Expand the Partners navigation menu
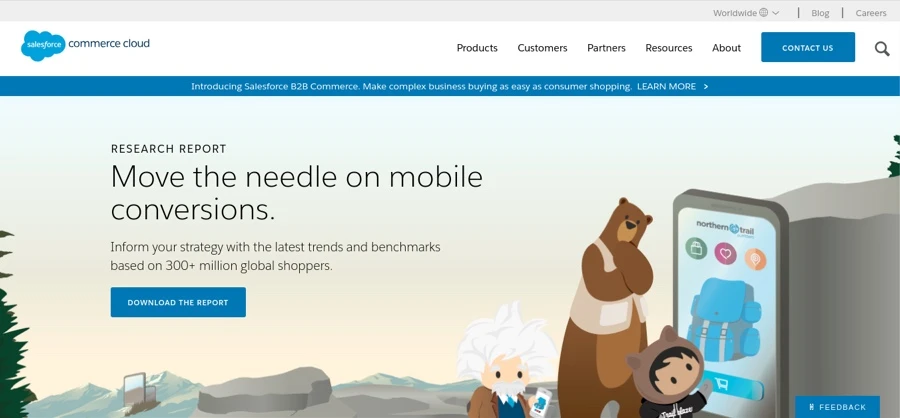This screenshot has width=900, height=418. click(x=606, y=48)
